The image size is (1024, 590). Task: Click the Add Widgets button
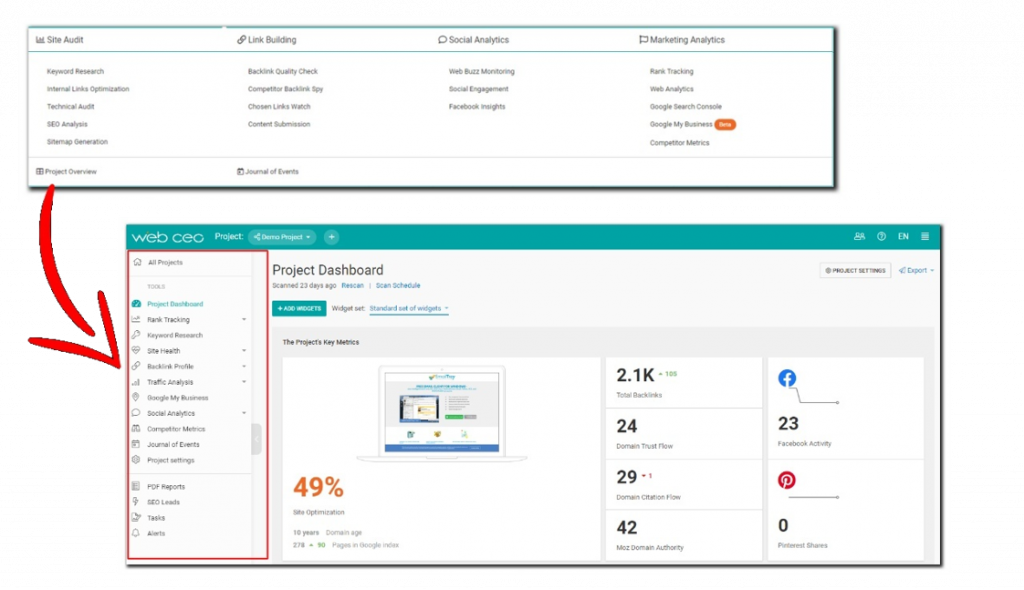[299, 308]
